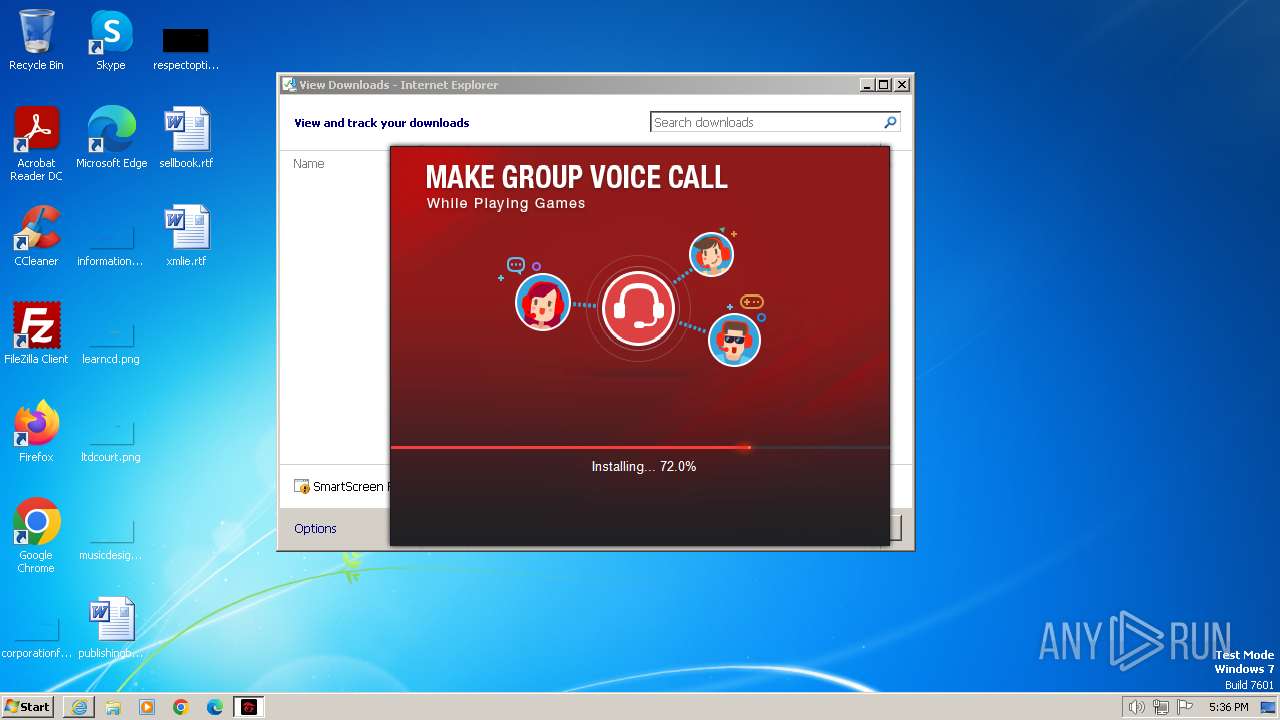Select the musicdesig desktop file
The image size is (1280, 720).
click(x=110, y=539)
